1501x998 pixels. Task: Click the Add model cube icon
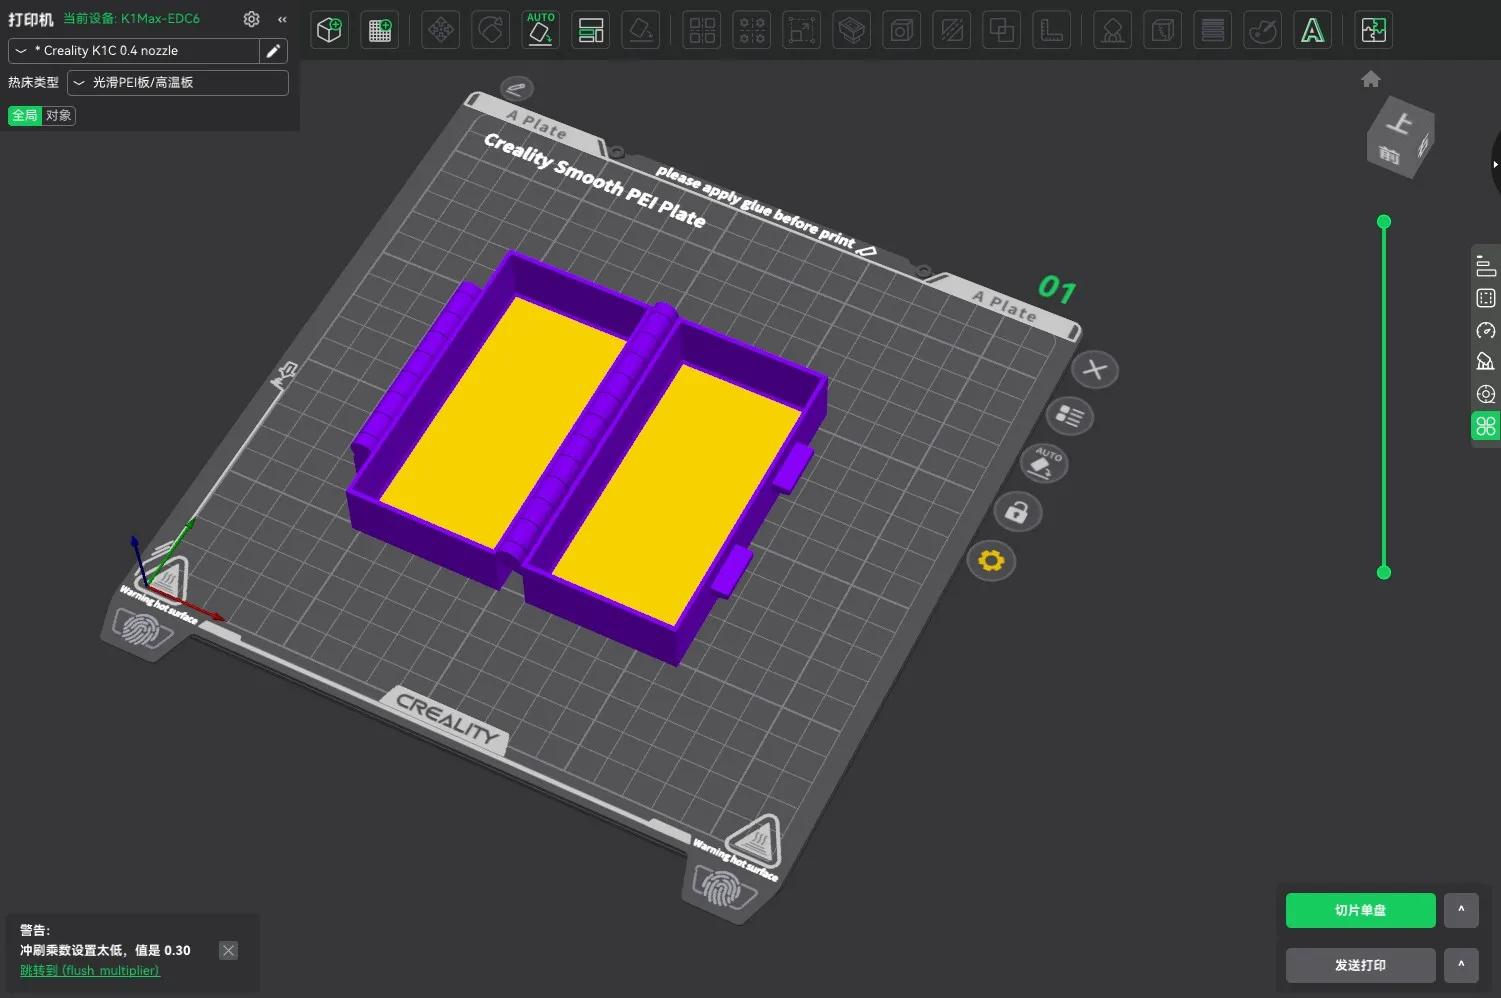click(x=329, y=30)
